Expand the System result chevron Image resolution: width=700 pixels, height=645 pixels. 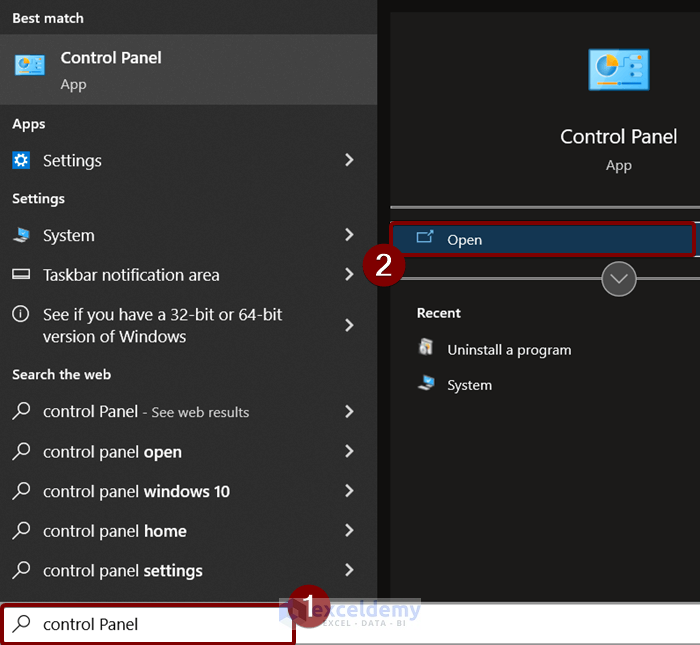pyautogui.click(x=350, y=234)
